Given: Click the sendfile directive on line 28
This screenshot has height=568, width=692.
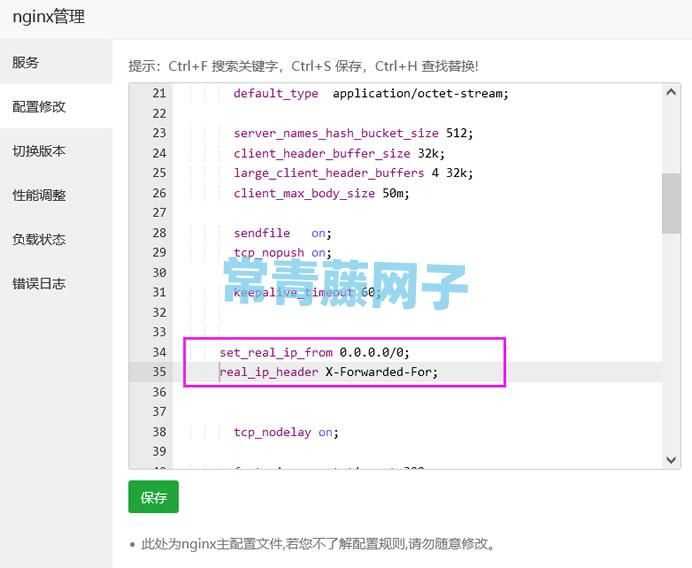Looking at the screenshot, I should pyautogui.click(x=262, y=233).
